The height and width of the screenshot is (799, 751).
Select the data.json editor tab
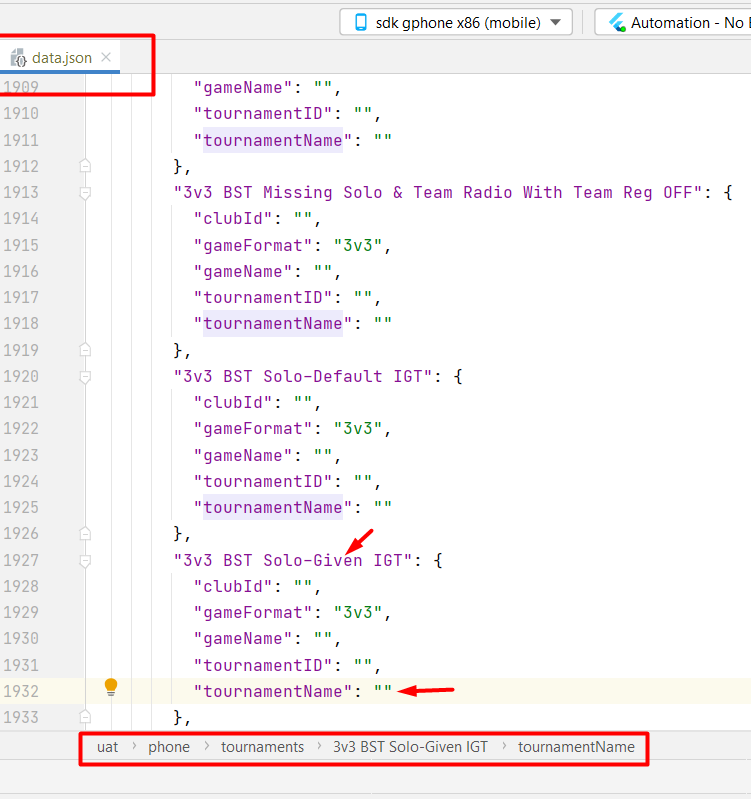[60, 58]
